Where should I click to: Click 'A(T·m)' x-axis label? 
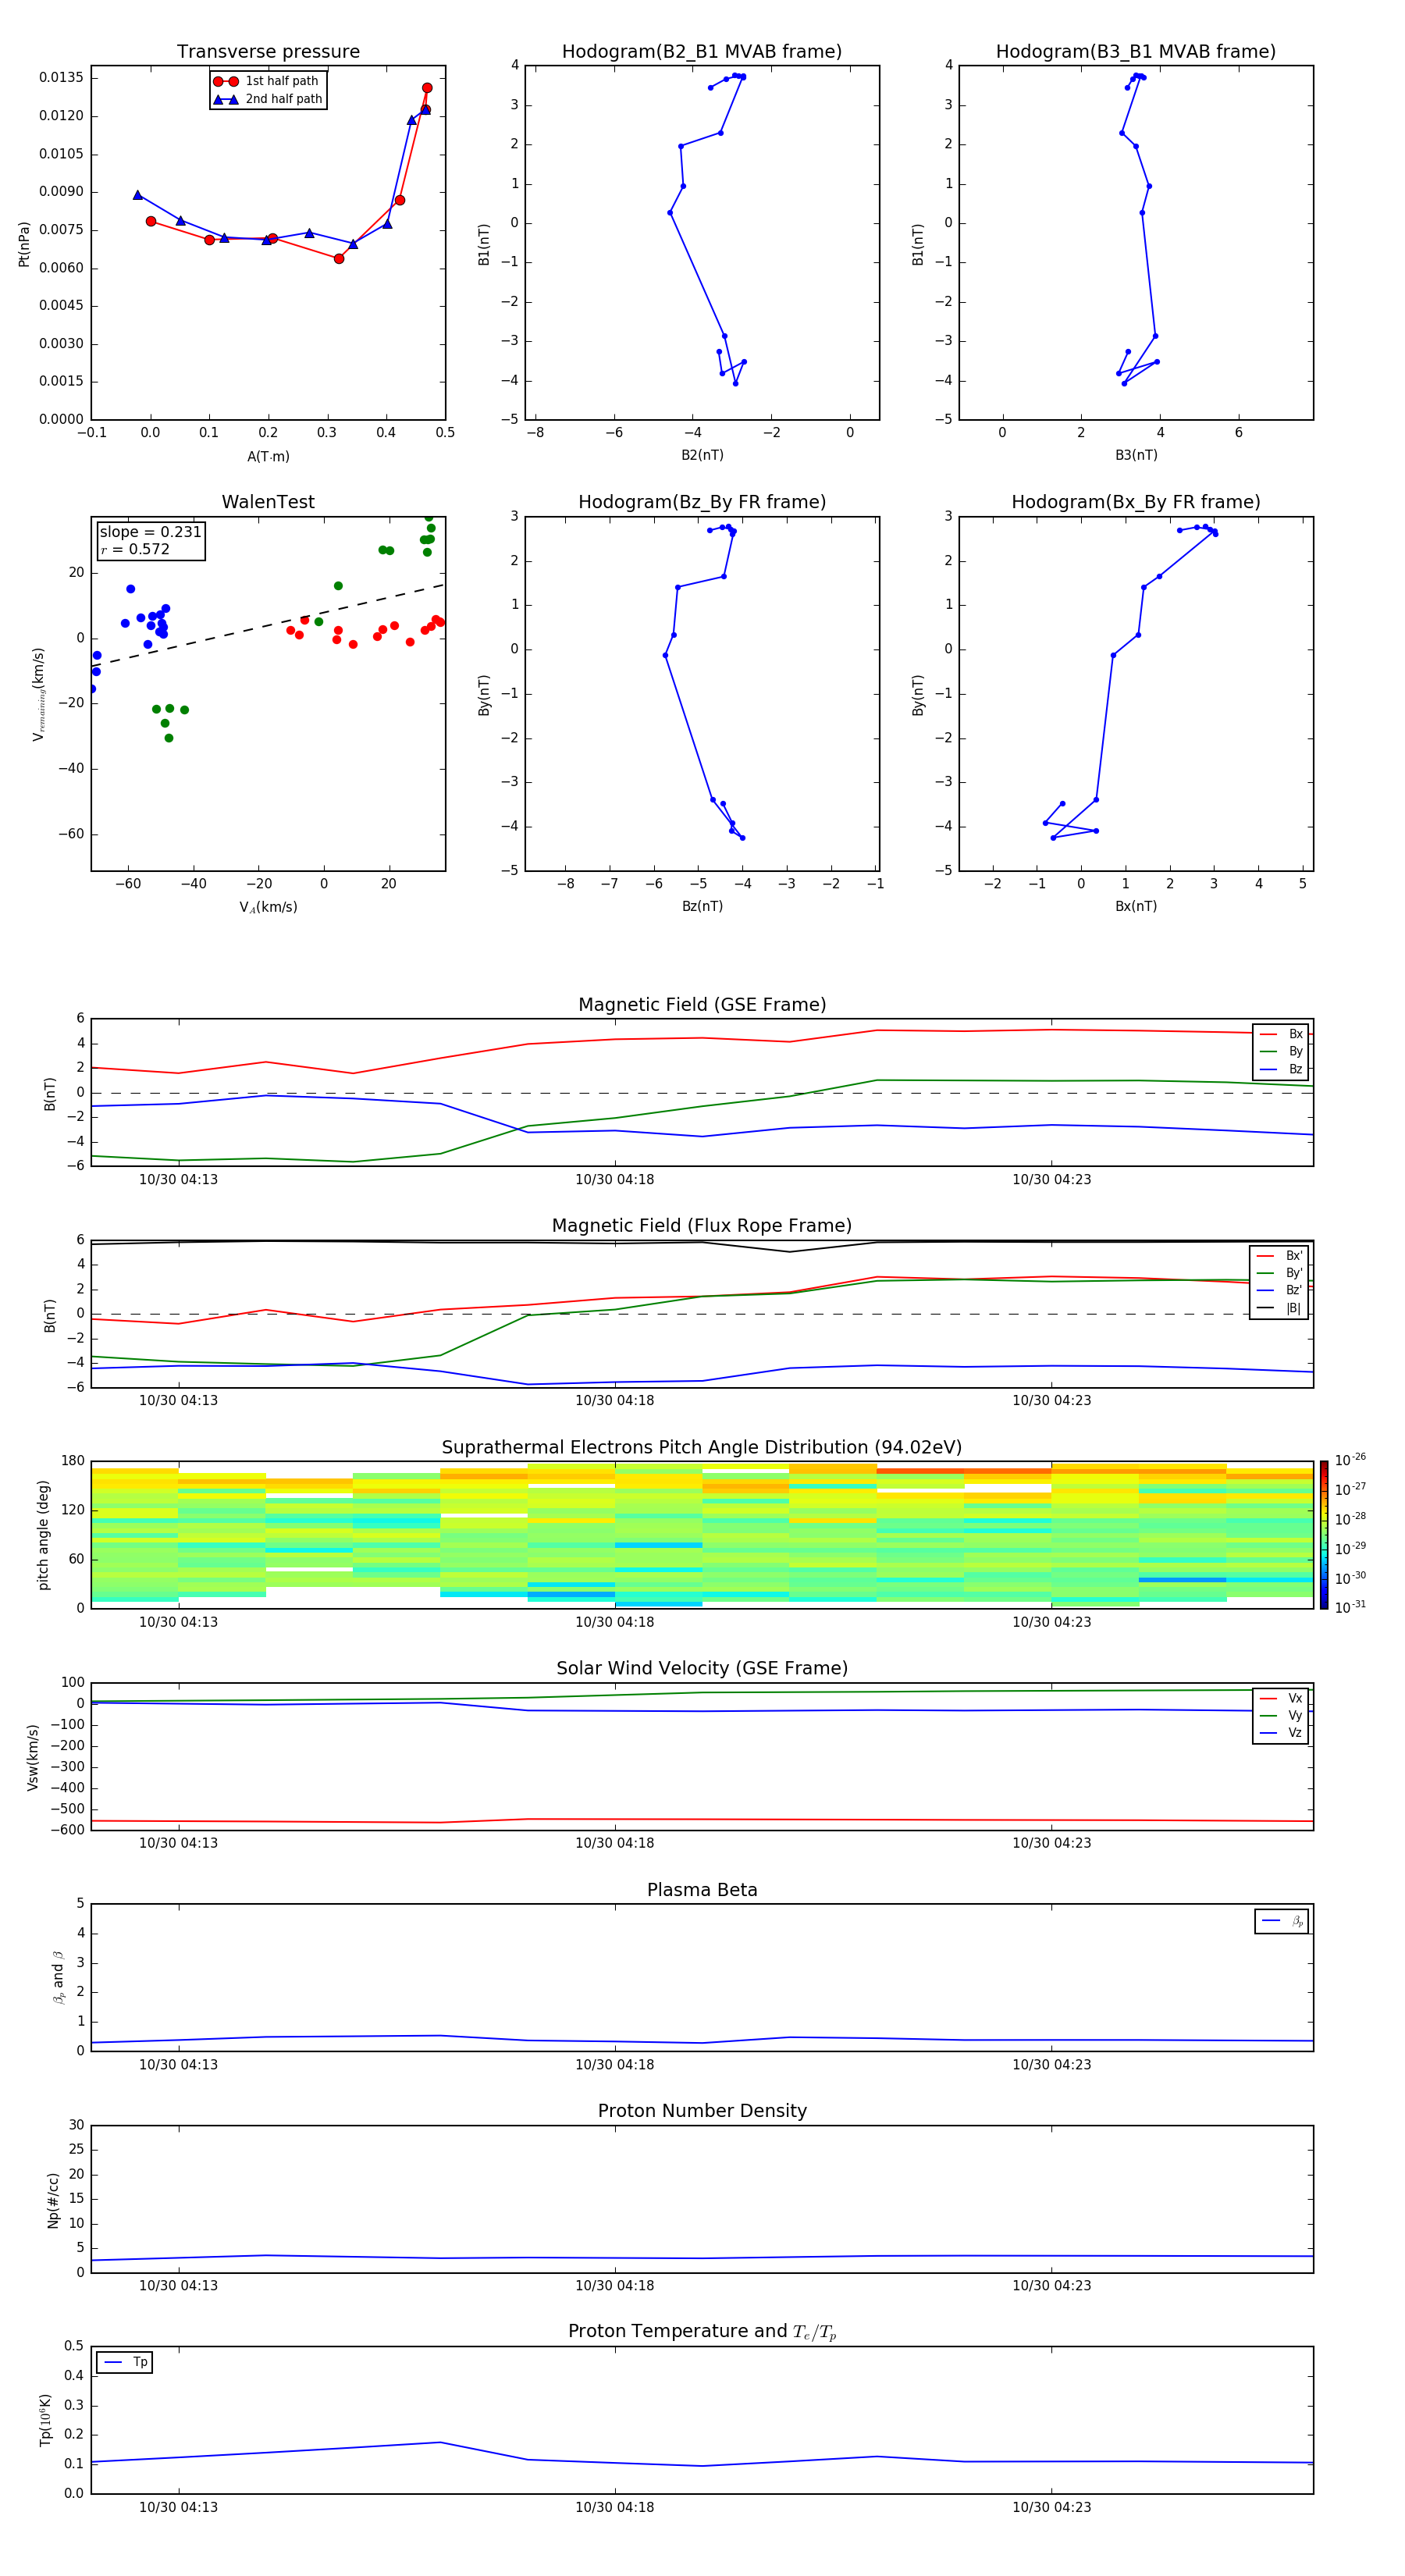[268, 457]
